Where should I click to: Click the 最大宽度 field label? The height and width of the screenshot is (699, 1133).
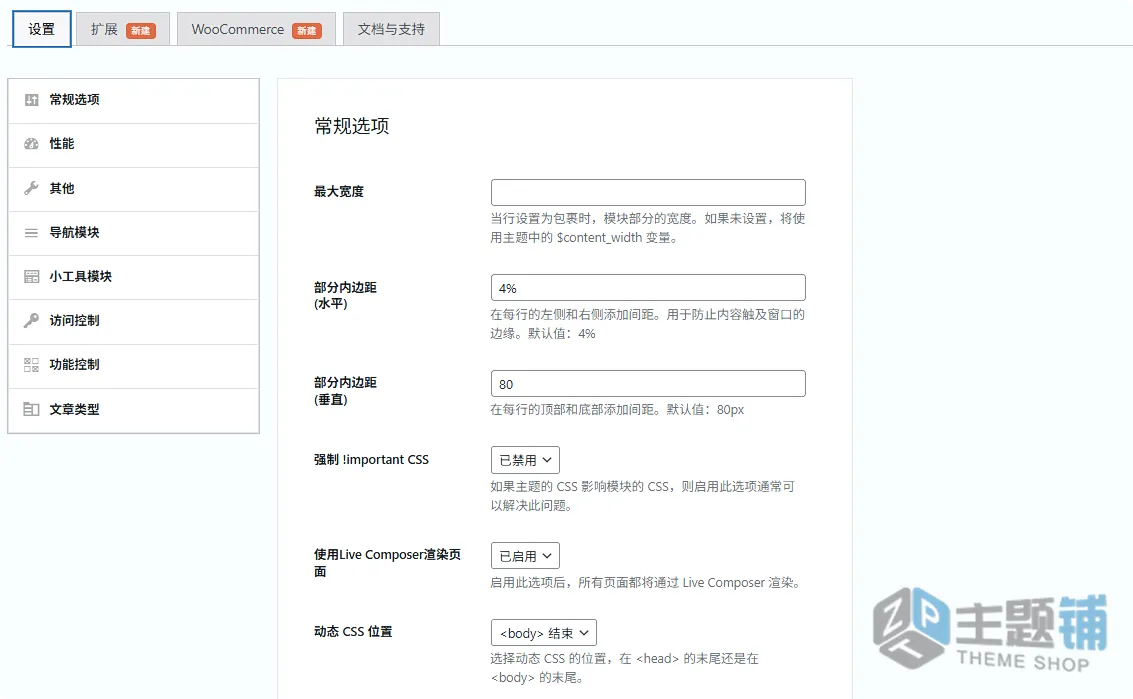(339, 192)
